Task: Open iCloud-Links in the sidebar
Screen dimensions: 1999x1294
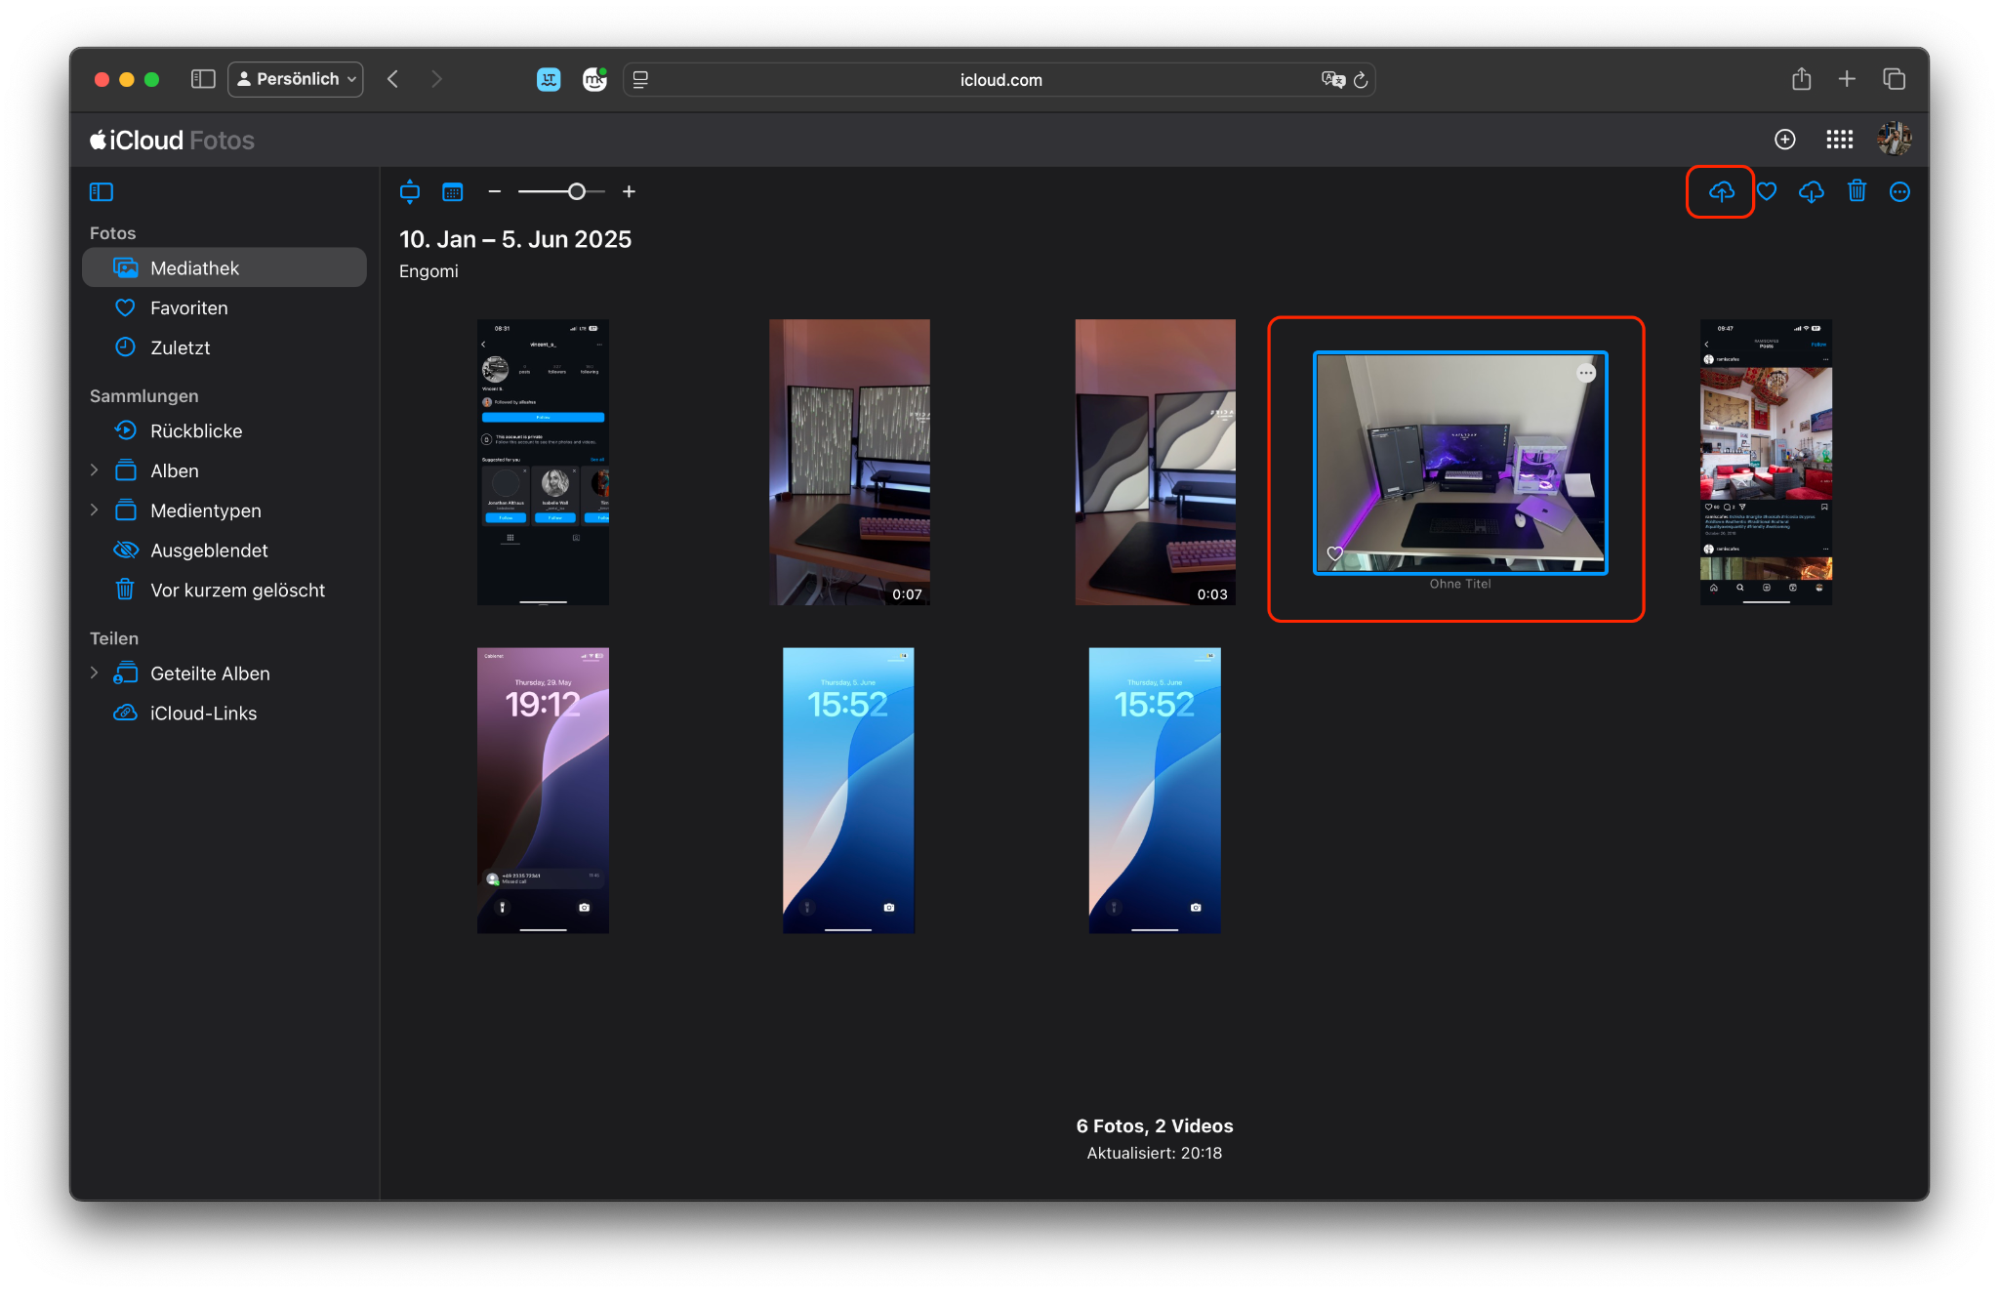Action: pyautogui.click(x=203, y=713)
